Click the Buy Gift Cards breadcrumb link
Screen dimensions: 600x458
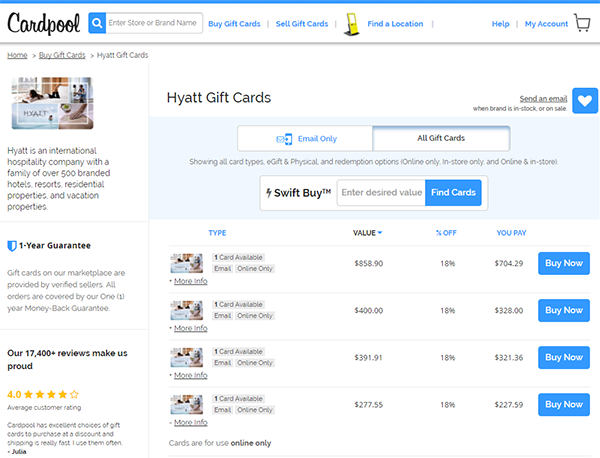62,55
